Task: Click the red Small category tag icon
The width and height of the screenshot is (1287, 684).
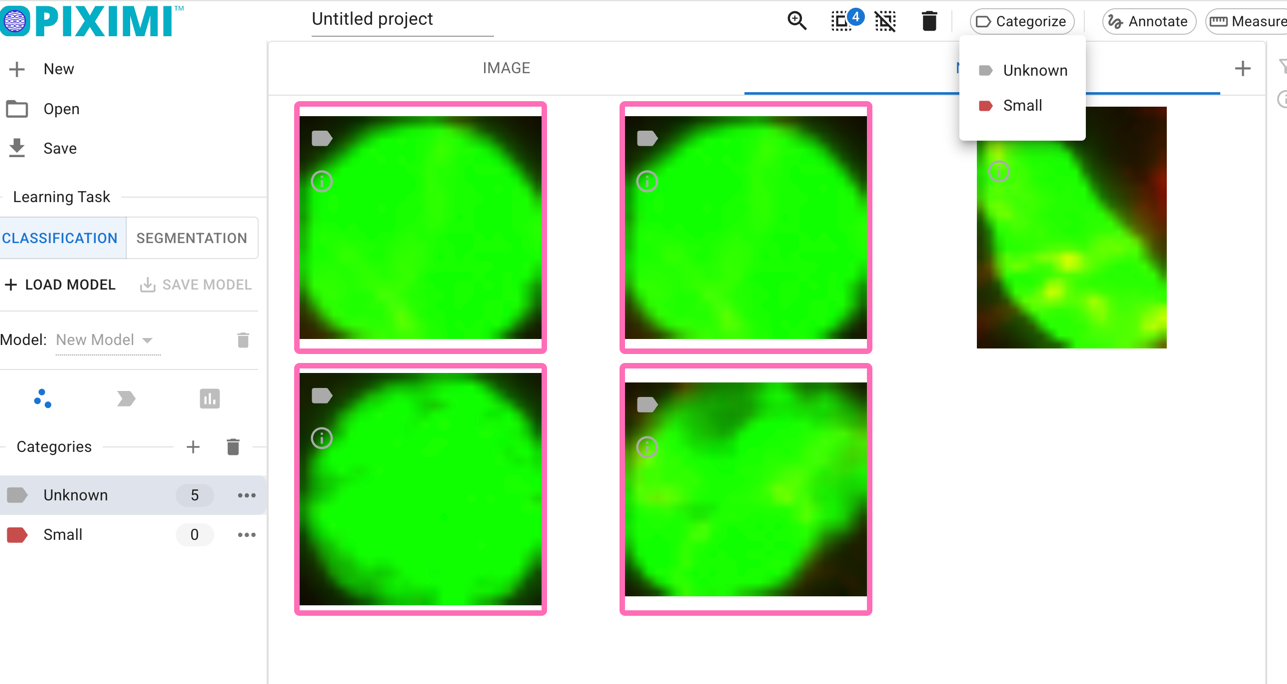Action: point(17,535)
